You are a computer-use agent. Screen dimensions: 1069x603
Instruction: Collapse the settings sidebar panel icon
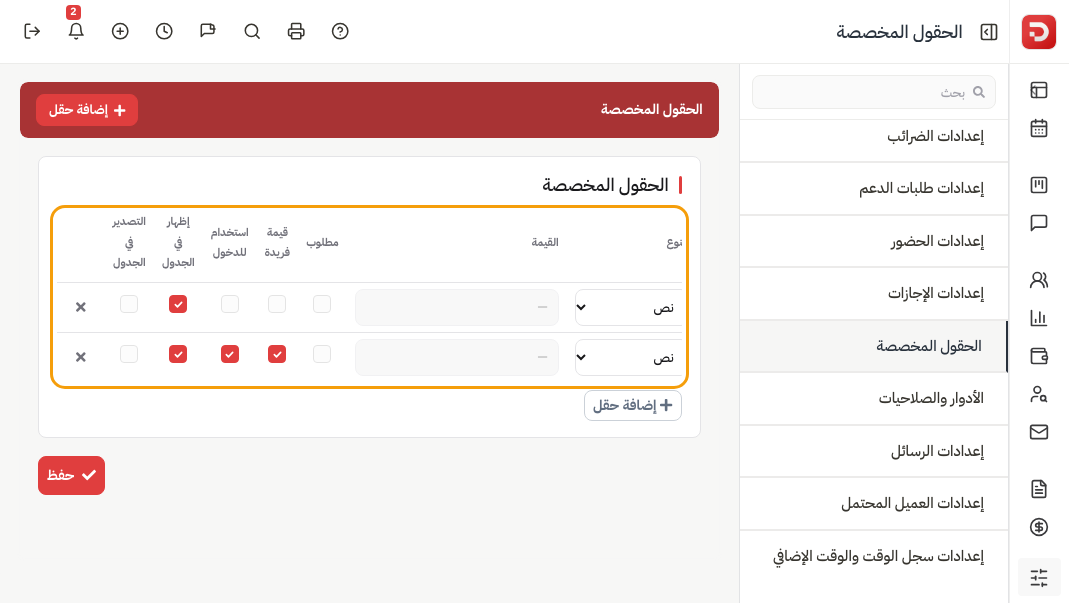[x=989, y=32]
